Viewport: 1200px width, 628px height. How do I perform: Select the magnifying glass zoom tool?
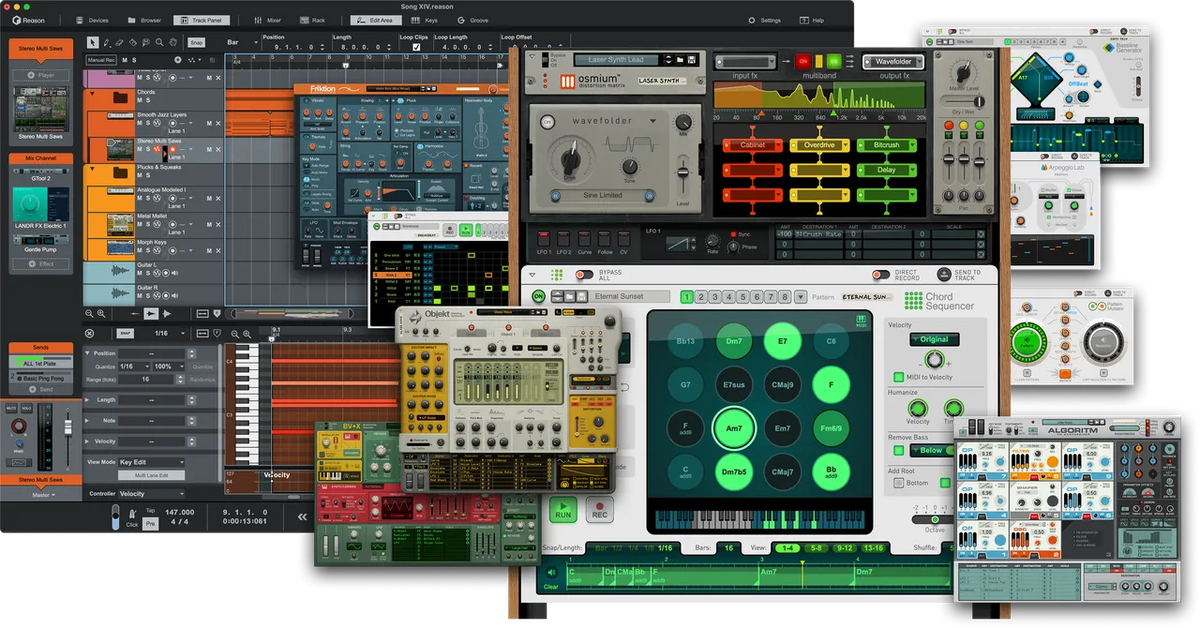(159, 42)
